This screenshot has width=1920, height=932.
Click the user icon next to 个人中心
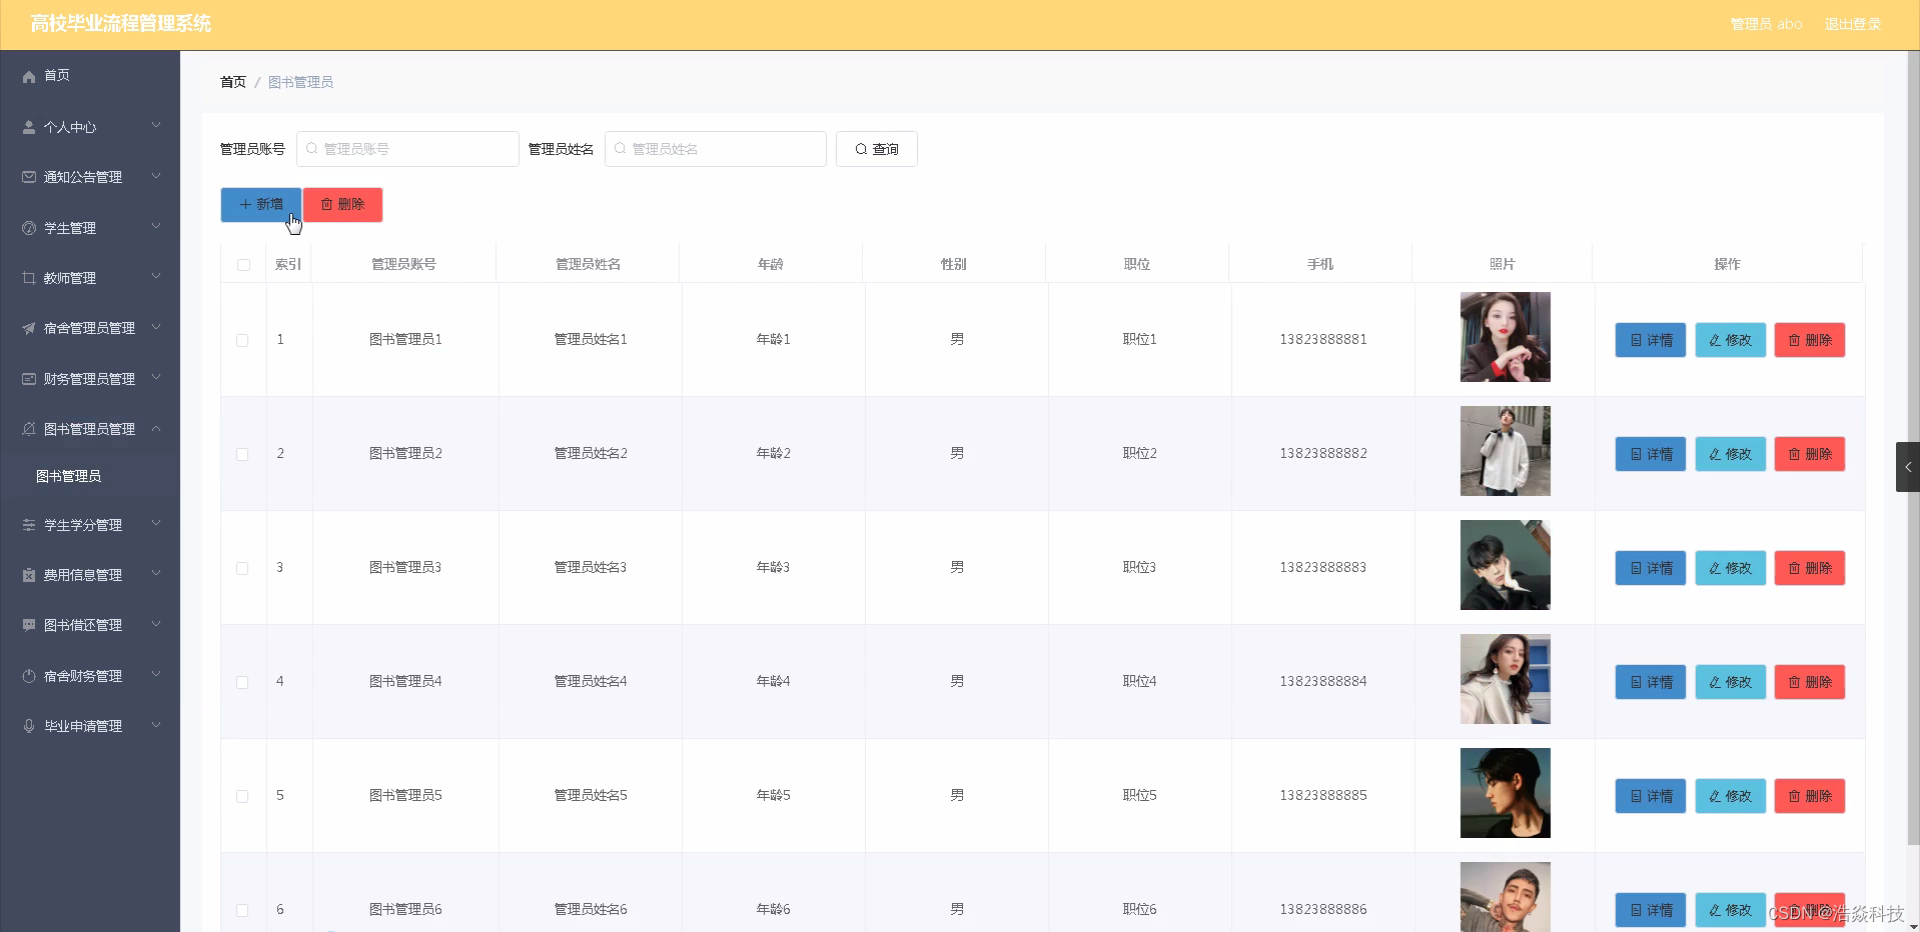point(29,127)
